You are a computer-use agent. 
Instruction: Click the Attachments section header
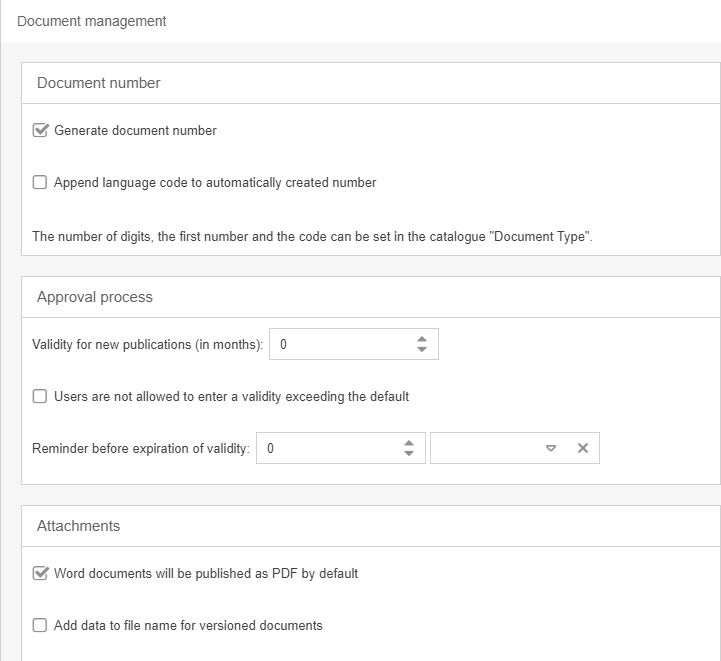click(78, 526)
